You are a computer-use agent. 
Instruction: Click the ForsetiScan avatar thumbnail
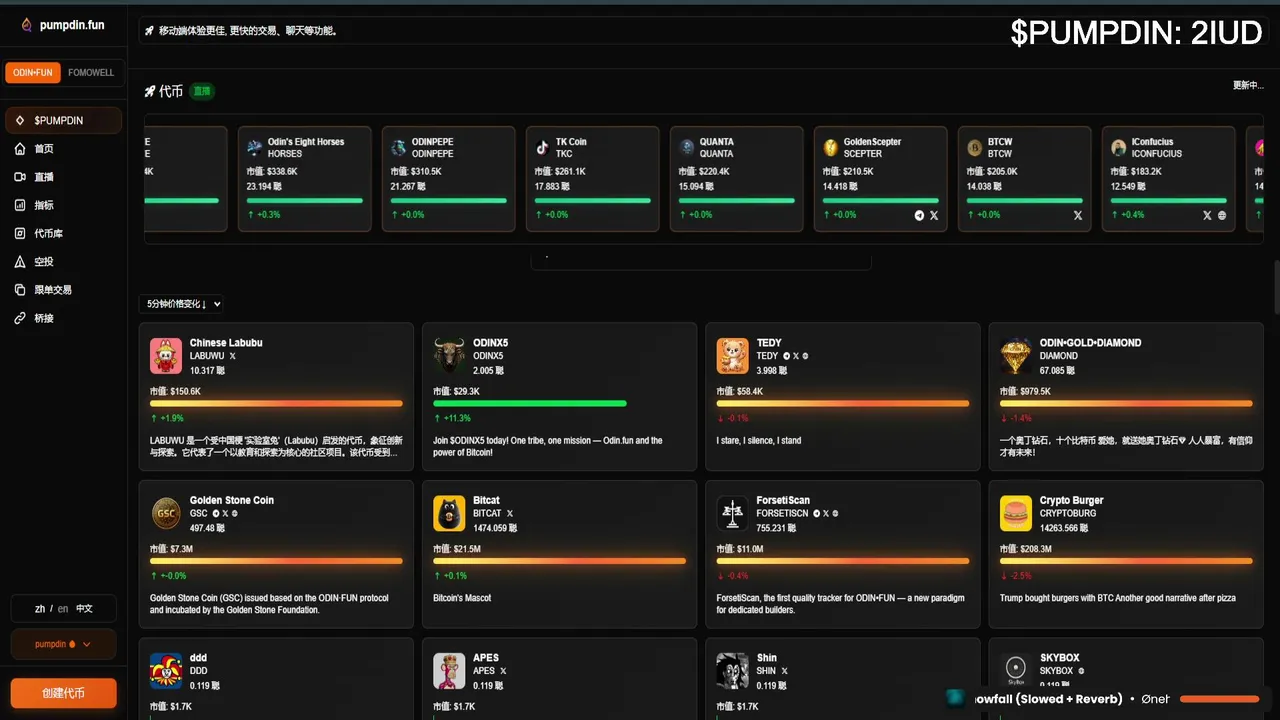pyautogui.click(x=733, y=514)
